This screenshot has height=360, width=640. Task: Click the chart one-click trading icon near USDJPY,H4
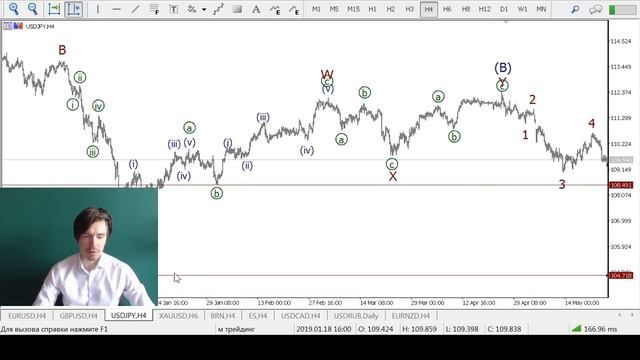tap(7, 26)
